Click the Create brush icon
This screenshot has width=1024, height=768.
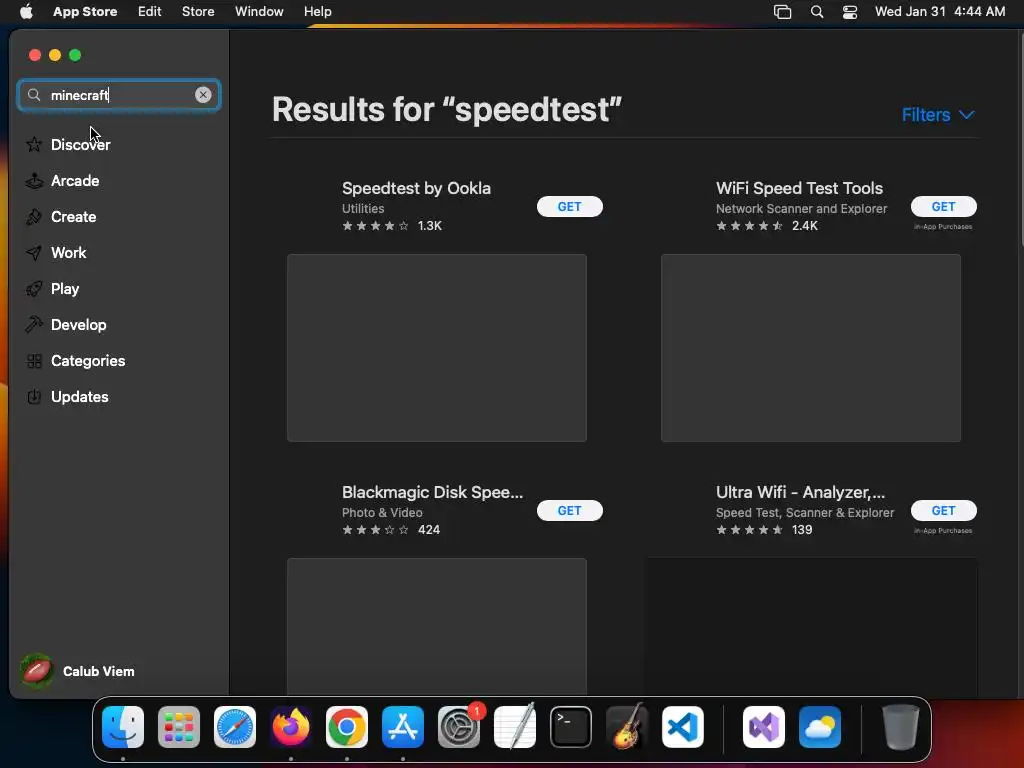click(x=34, y=217)
